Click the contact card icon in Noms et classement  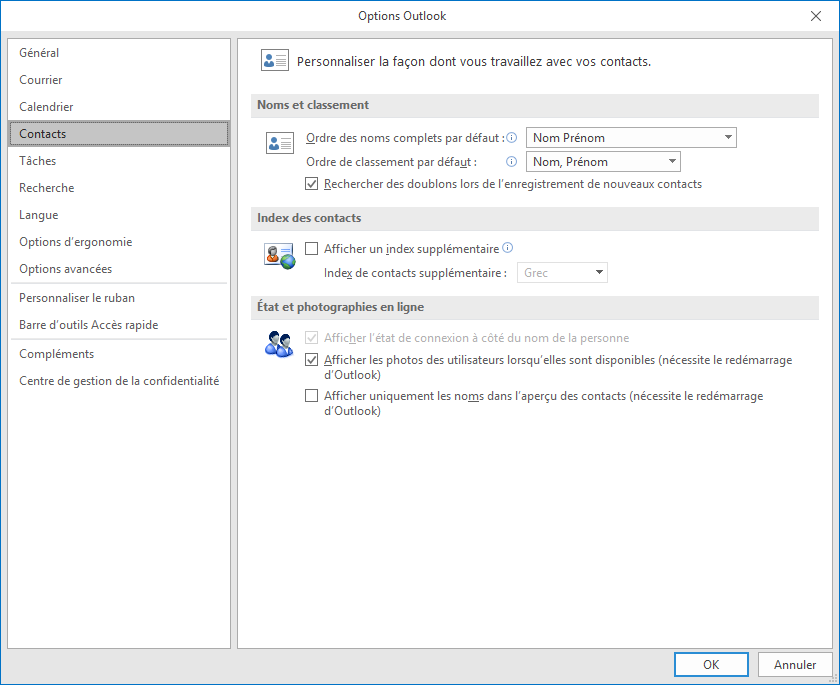[x=280, y=144]
